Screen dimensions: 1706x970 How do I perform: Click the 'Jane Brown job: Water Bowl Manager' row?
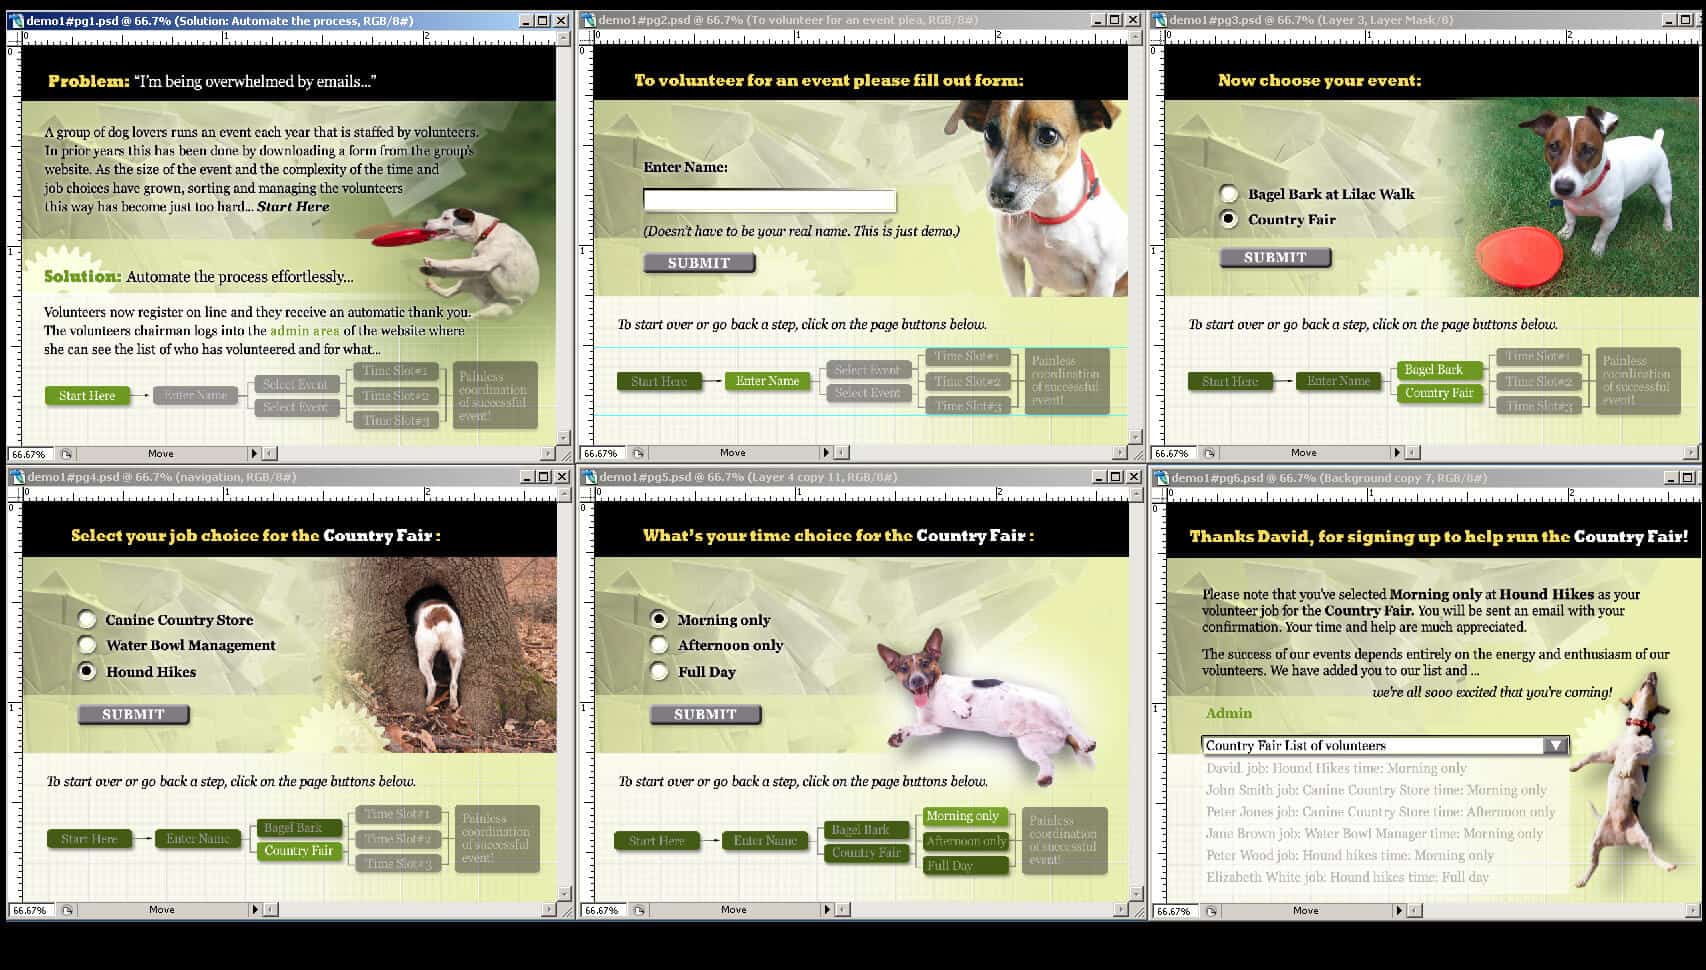(x=1373, y=833)
